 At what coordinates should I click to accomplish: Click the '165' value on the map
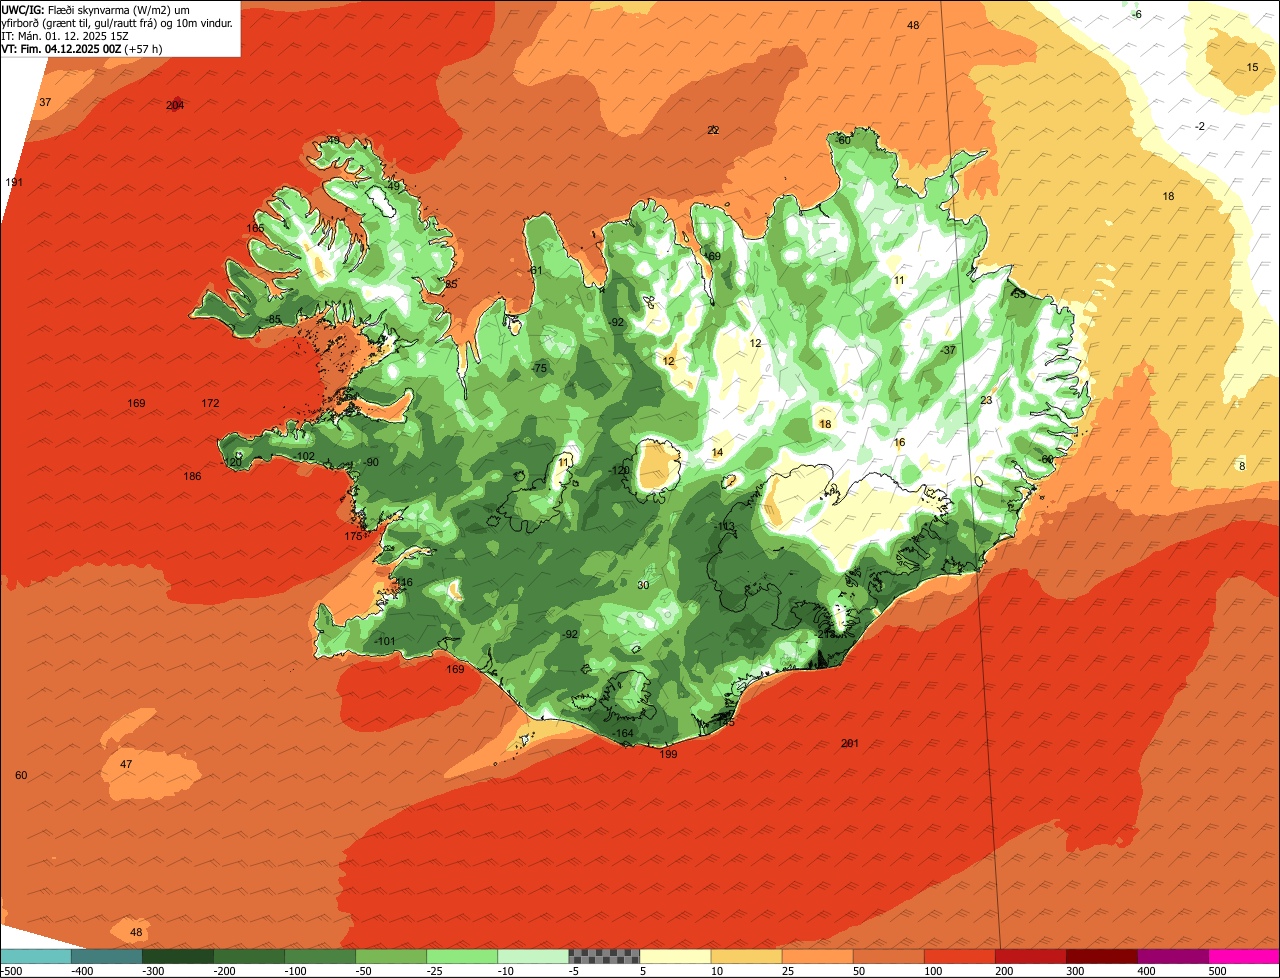click(x=256, y=229)
